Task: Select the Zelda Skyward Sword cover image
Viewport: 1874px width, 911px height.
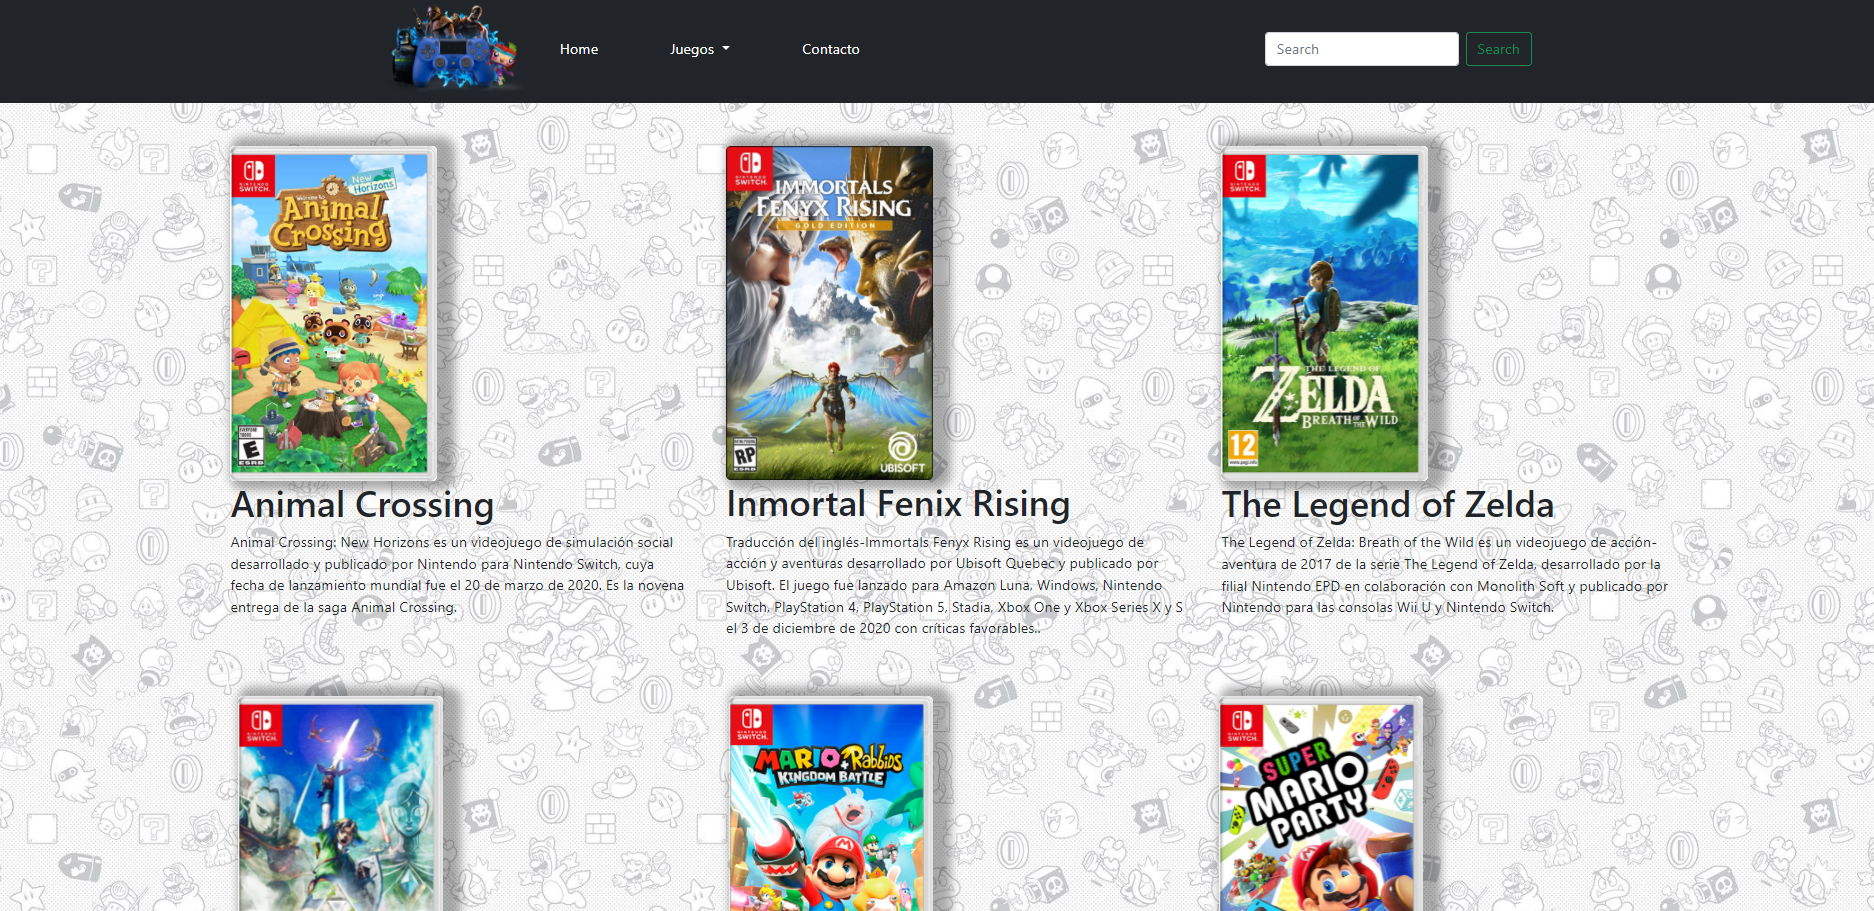Action: tap(340, 803)
